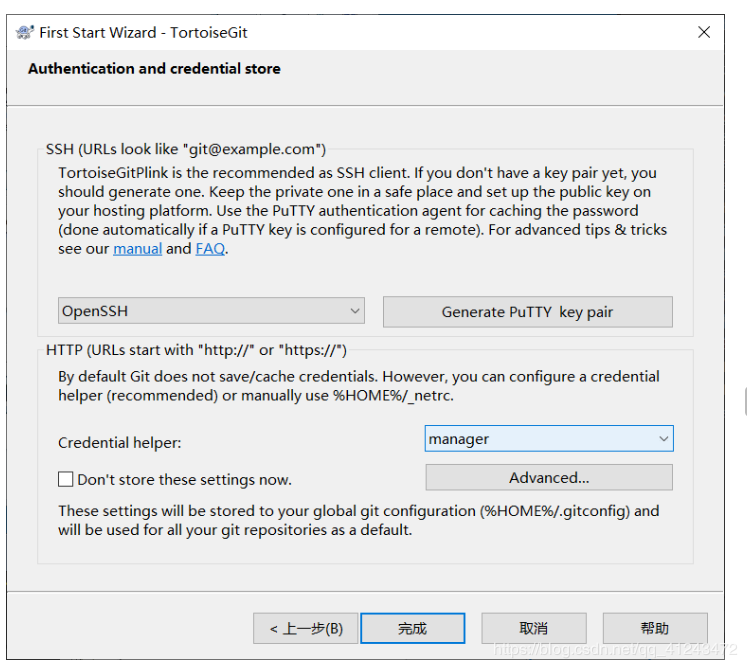Go back with 上一步(B) button
Image resolution: width=747 pixels, height=668 pixels.
(x=305, y=628)
